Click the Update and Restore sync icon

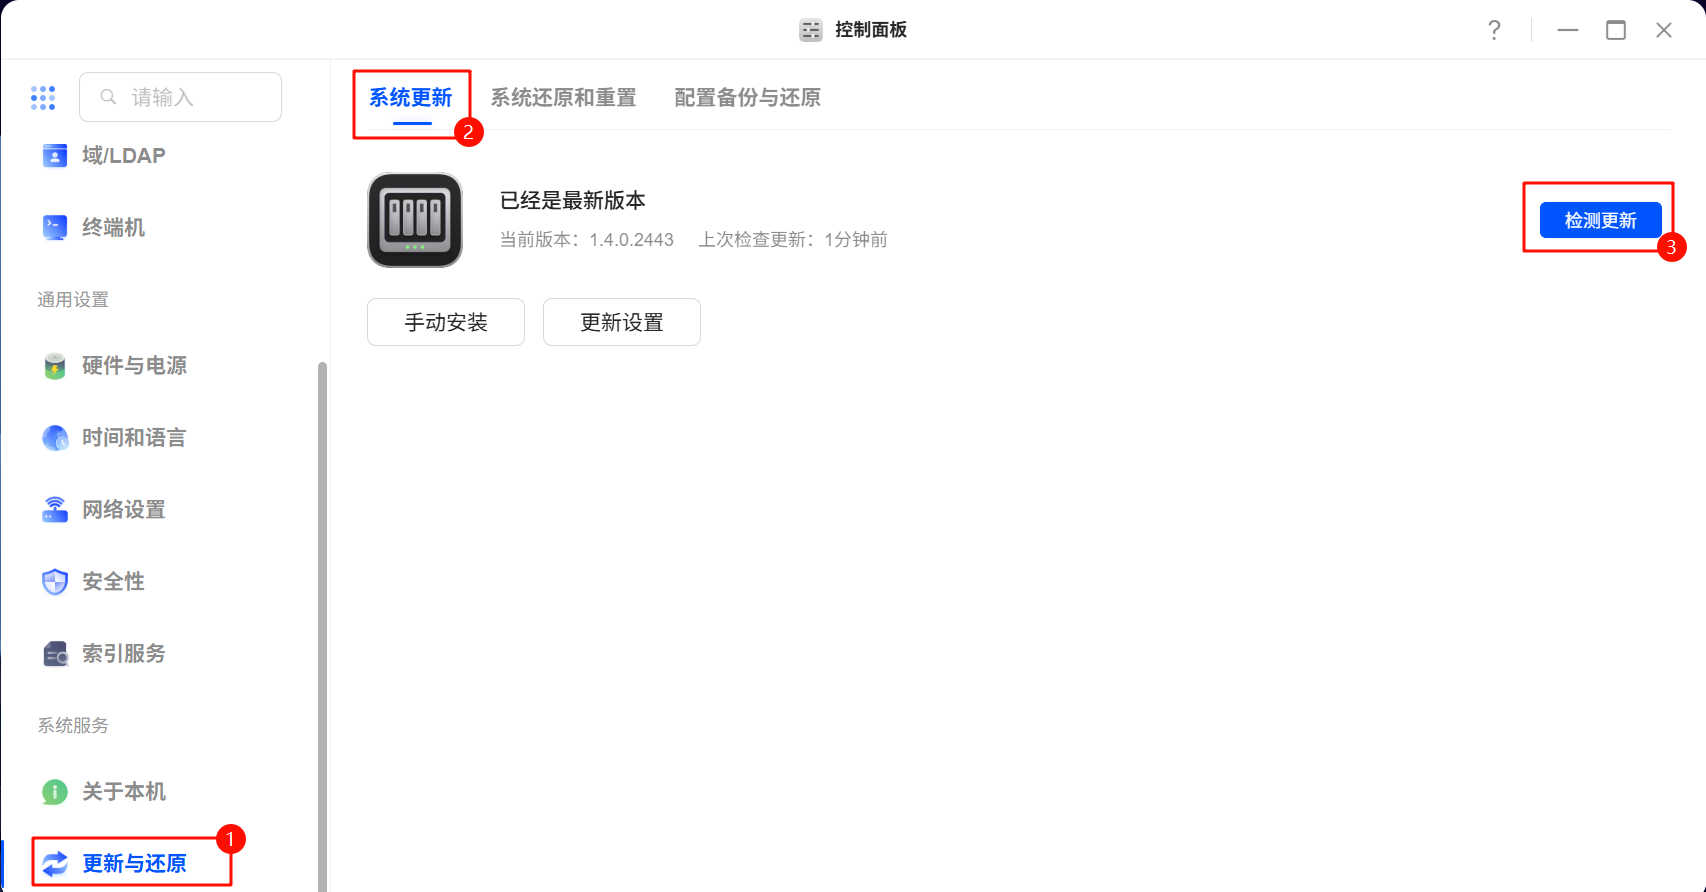[x=55, y=864]
